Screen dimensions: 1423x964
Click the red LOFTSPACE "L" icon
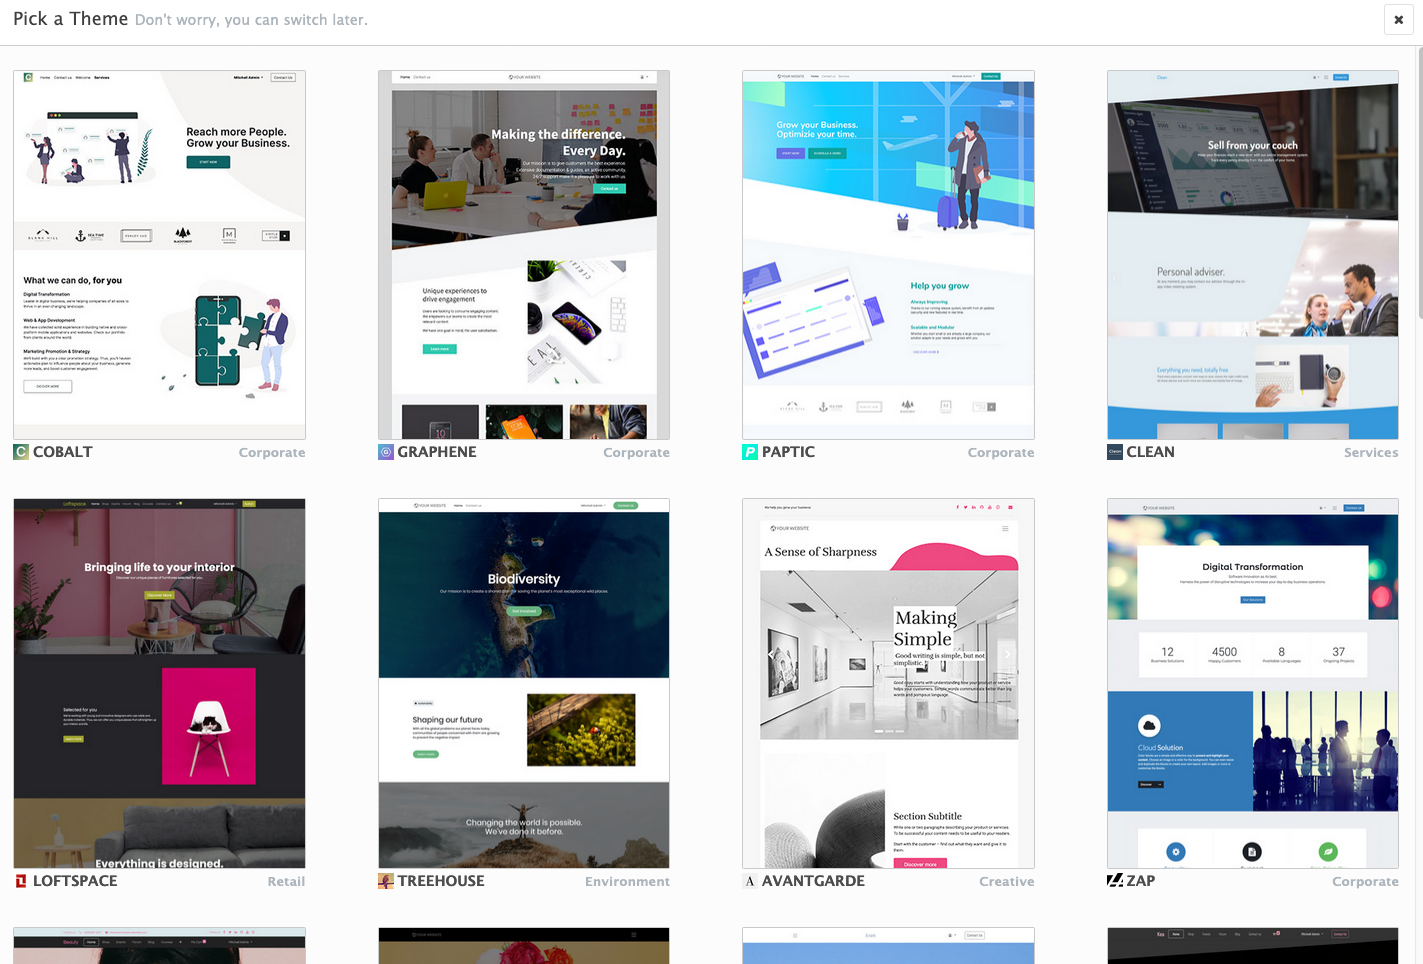point(21,881)
